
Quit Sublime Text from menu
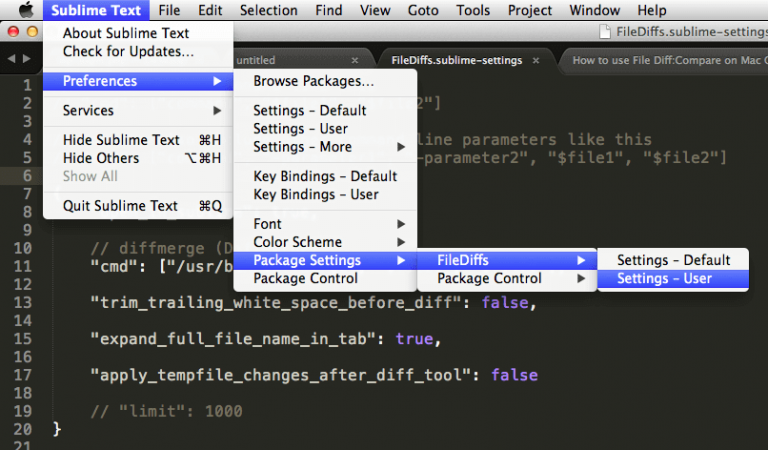click(120, 206)
